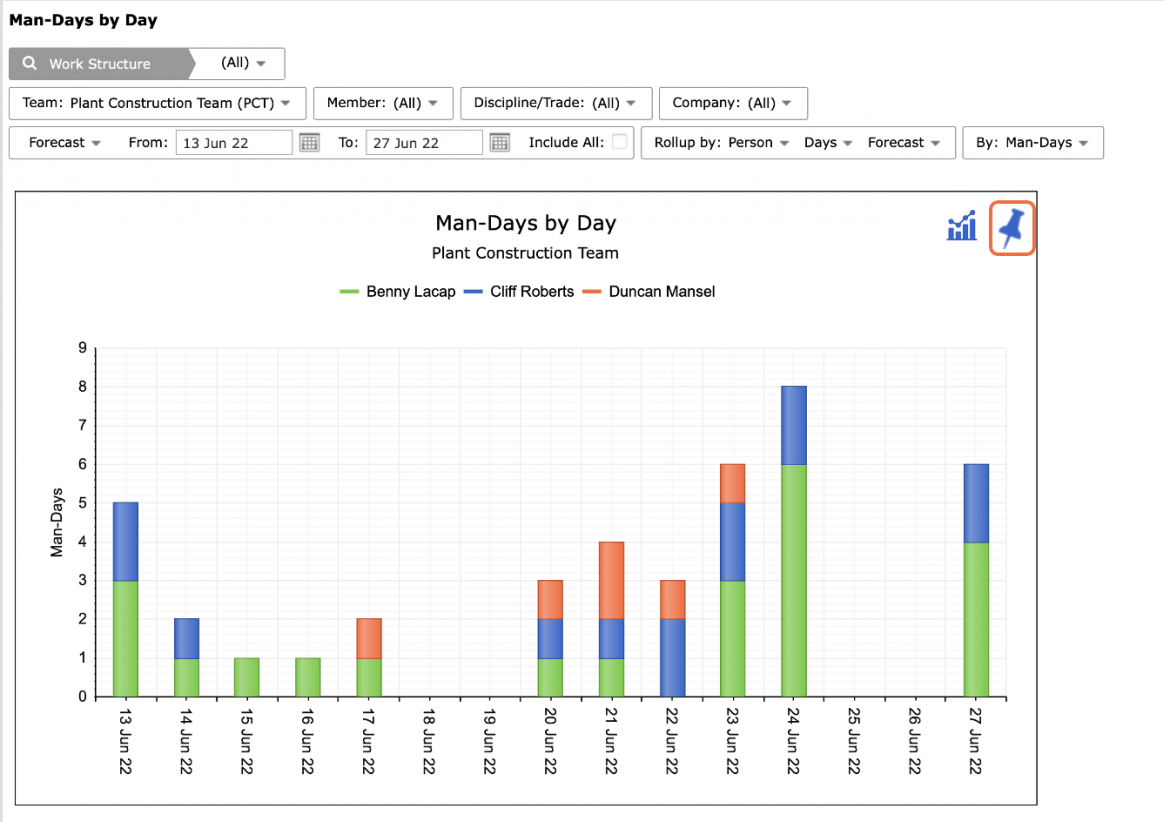This screenshot has width=1170, height=822.
Task: Click the By: Man-Days selector
Action: [x=1033, y=142]
